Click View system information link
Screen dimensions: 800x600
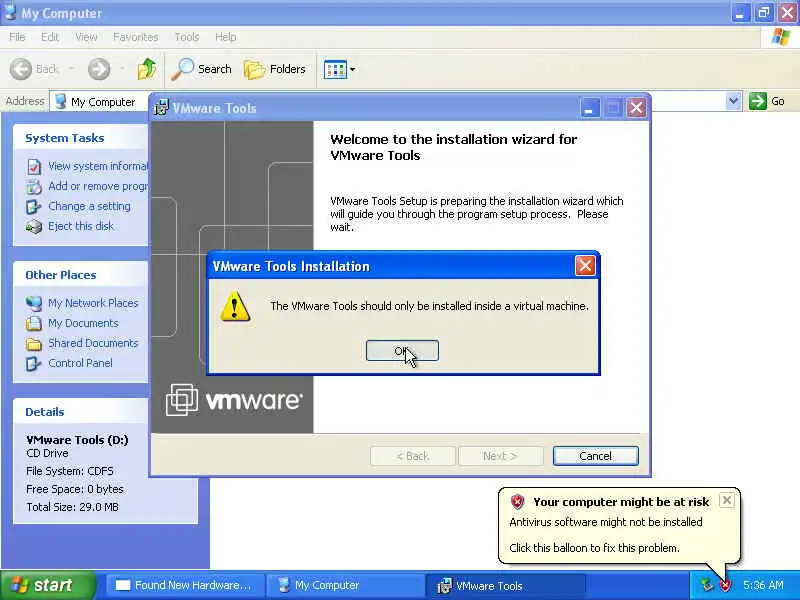[x=98, y=166]
